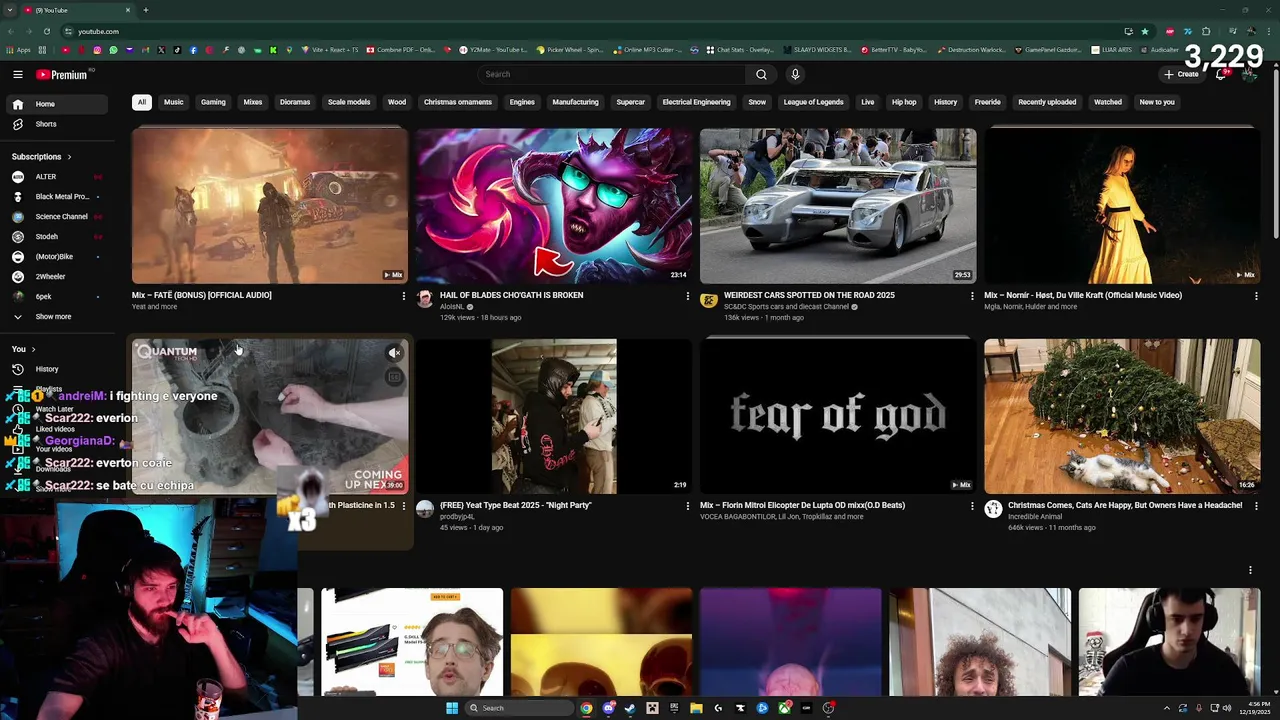
Task: Expand Show more under subscriptions
Action: point(55,317)
